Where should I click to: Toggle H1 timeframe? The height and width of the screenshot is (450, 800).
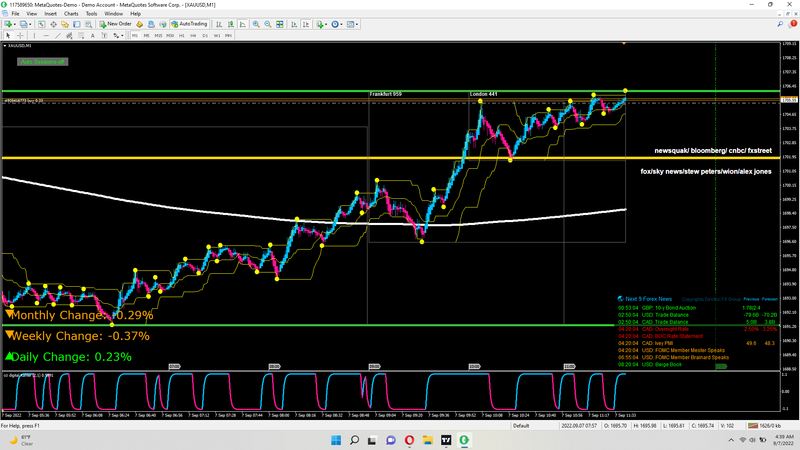[182, 36]
